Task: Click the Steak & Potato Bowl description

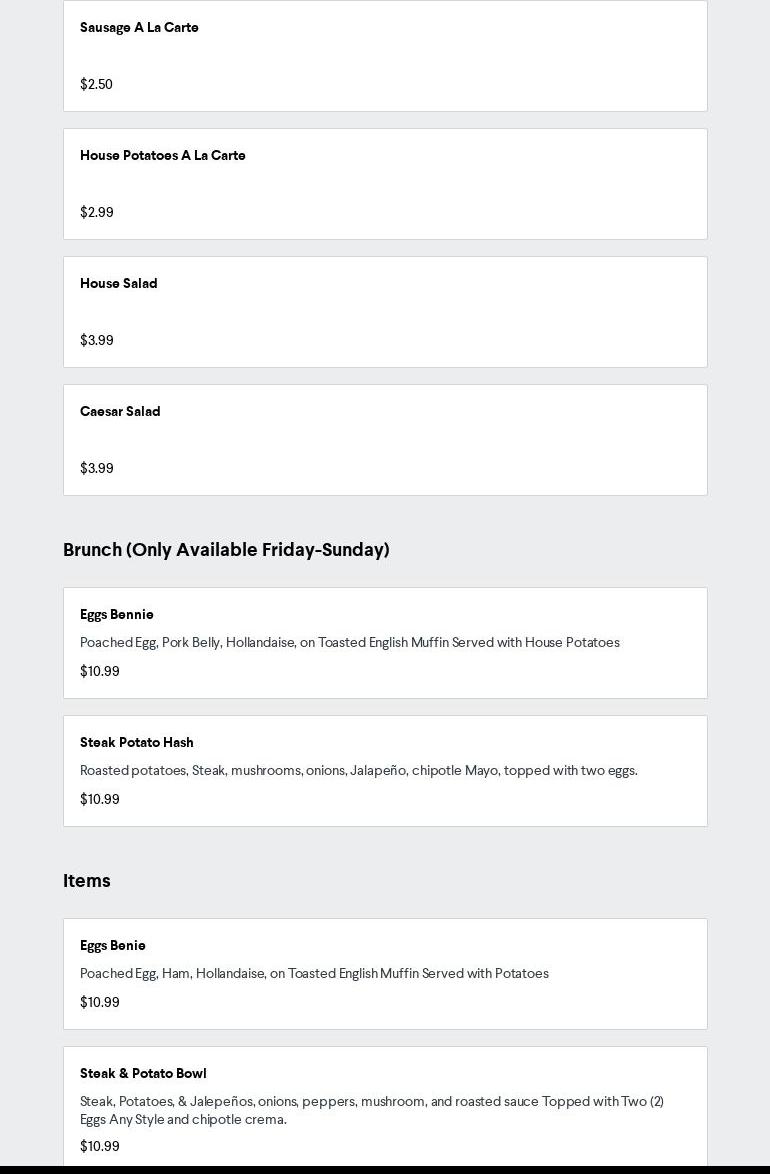Action: tap(371, 1110)
